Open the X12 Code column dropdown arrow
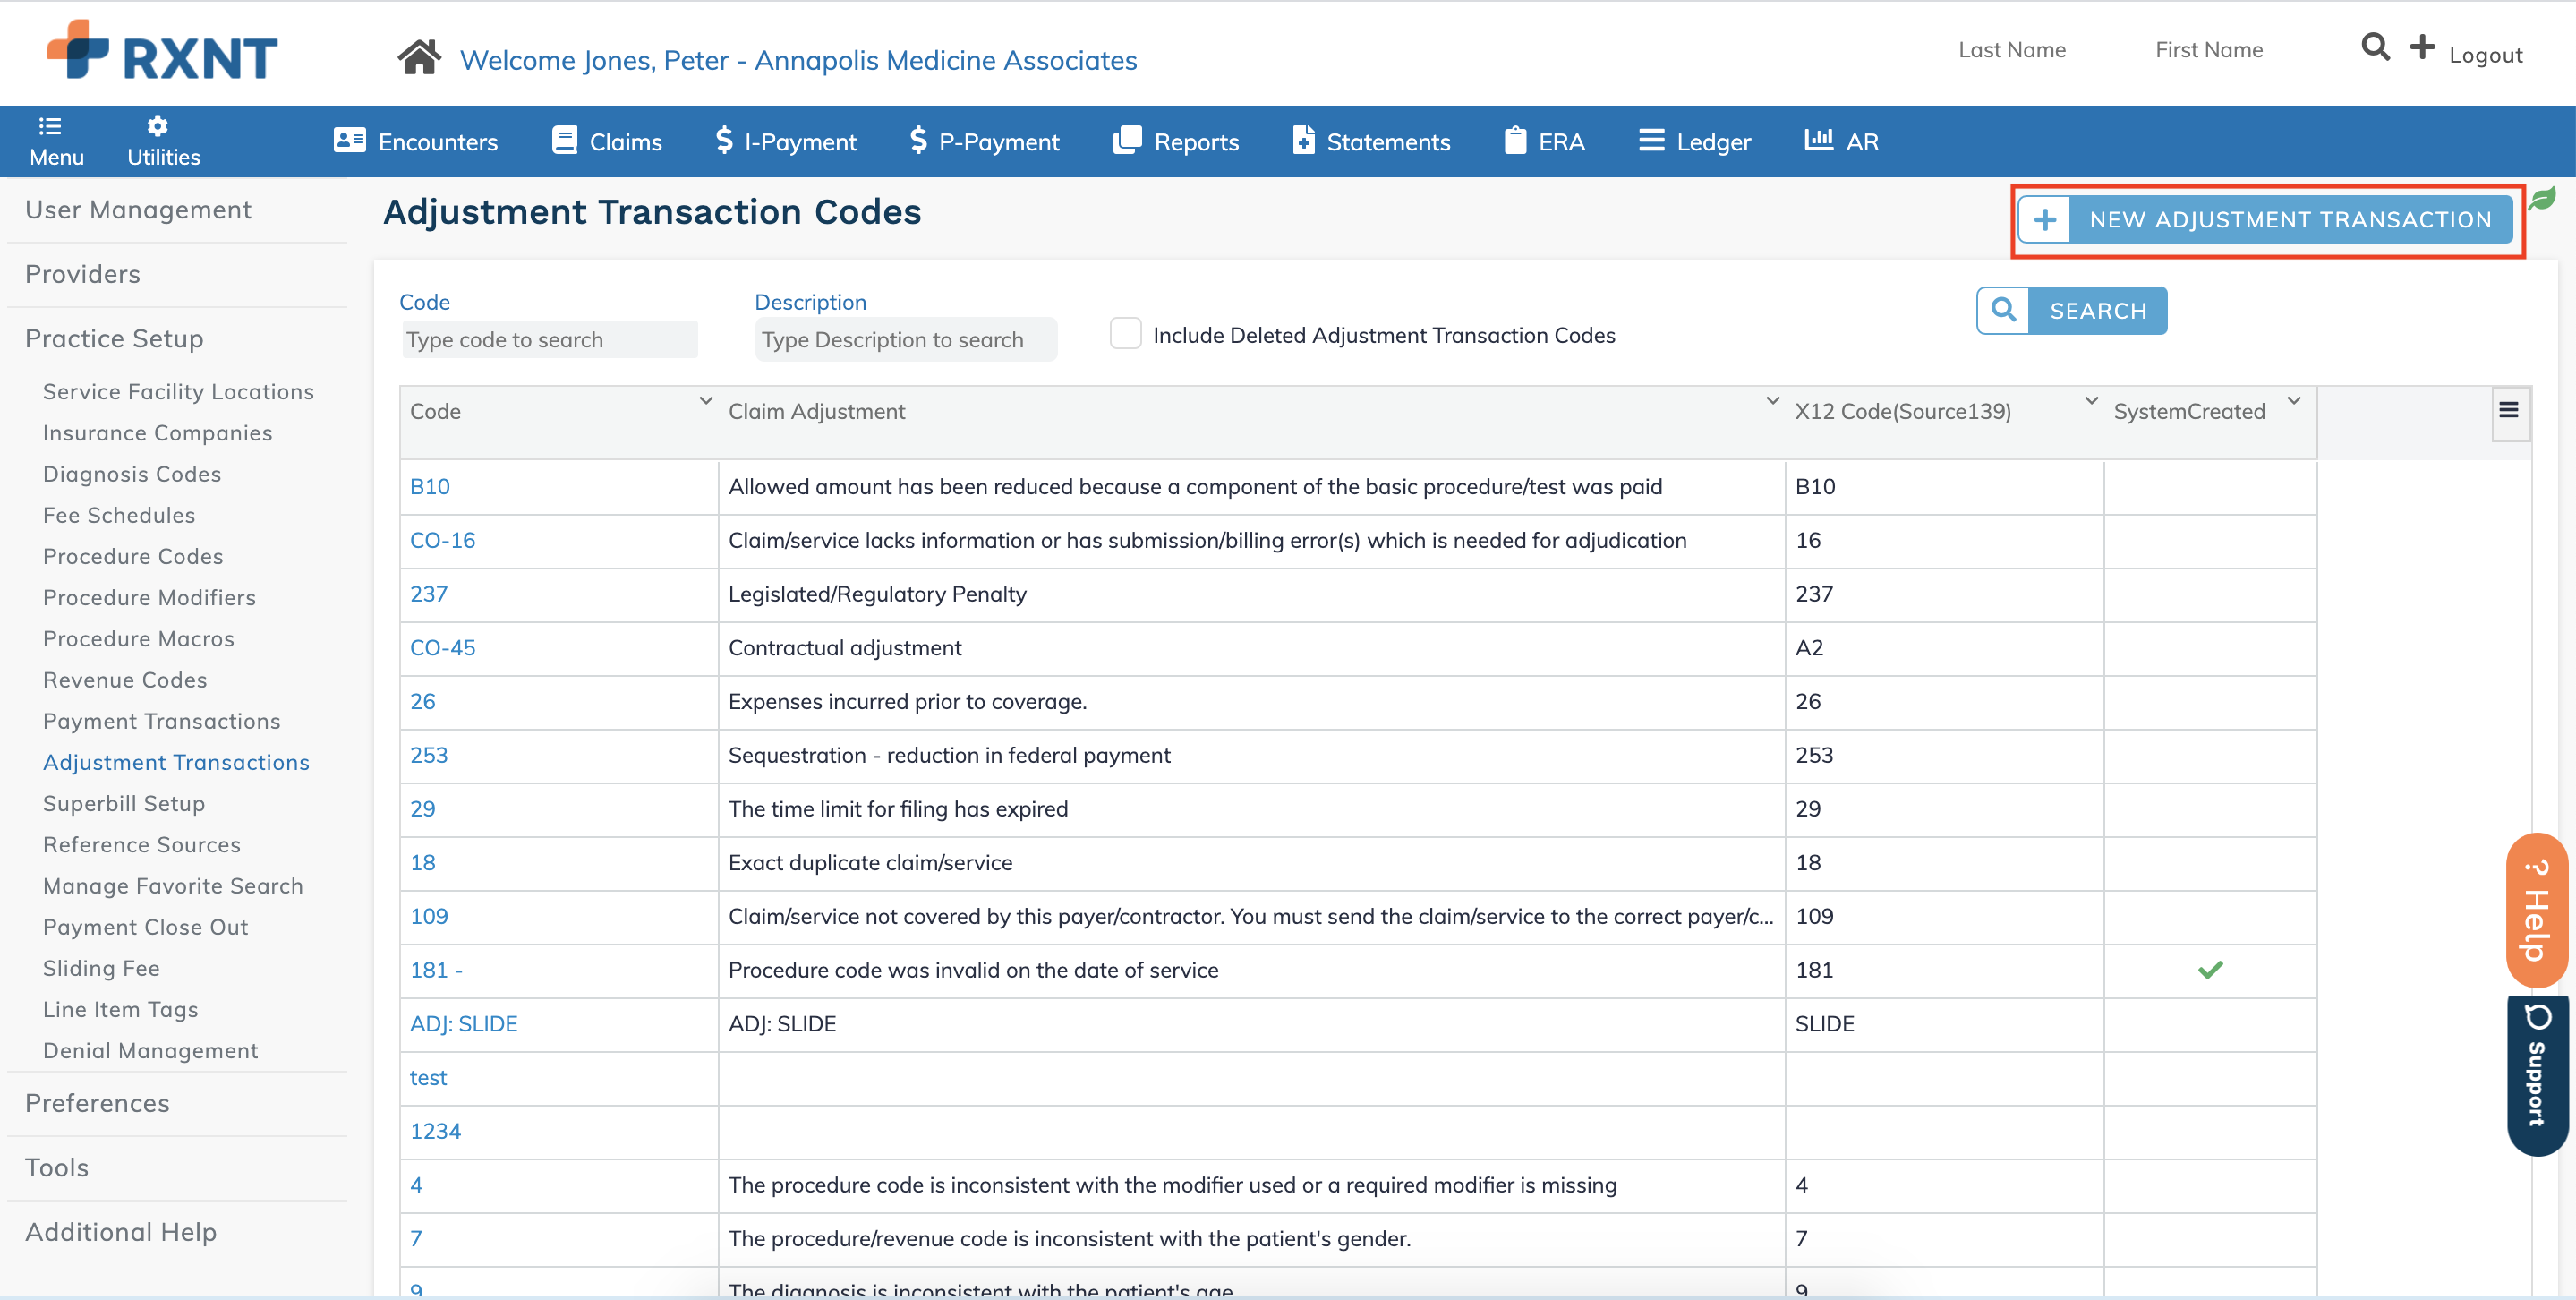Image resolution: width=2576 pixels, height=1300 pixels. point(2090,401)
